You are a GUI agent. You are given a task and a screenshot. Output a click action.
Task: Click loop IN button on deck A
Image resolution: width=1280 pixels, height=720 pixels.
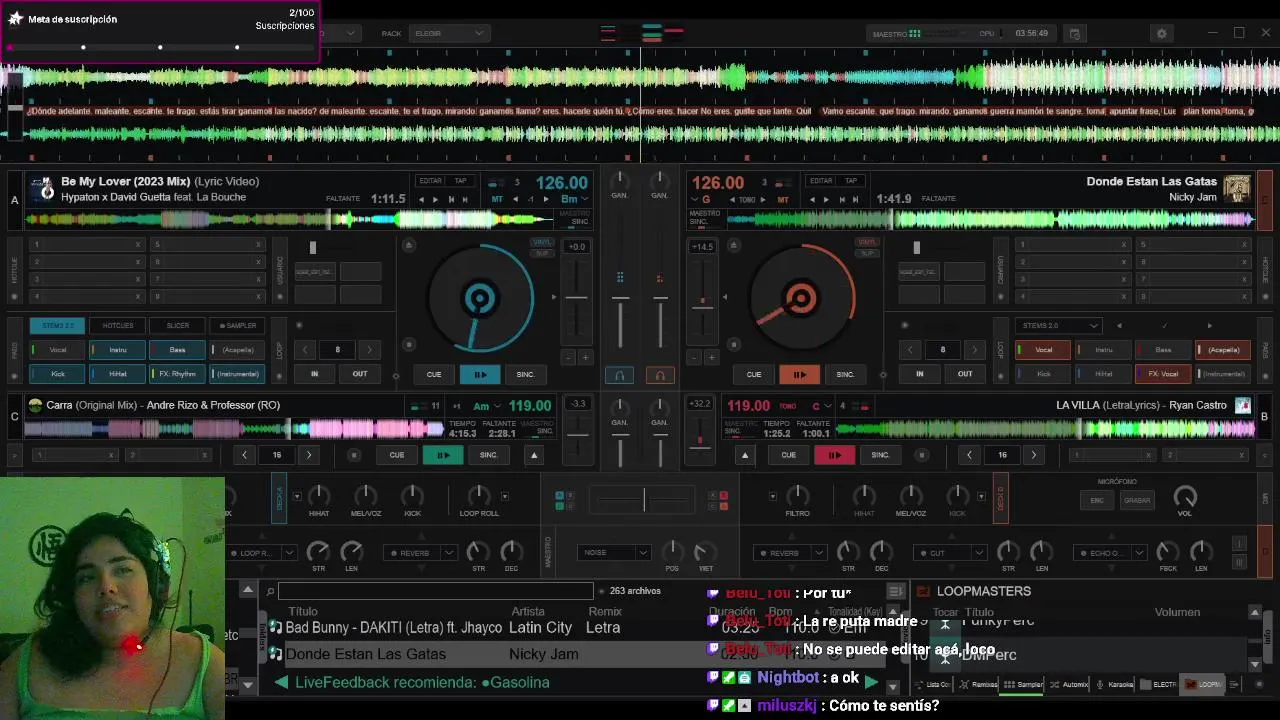(x=314, y=374)
